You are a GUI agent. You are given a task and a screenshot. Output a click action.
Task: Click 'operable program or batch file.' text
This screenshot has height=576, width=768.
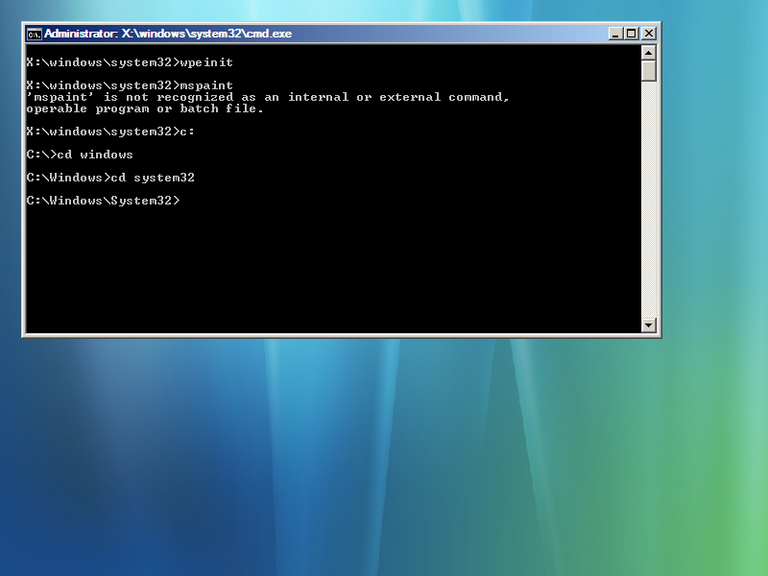[145, 109]
